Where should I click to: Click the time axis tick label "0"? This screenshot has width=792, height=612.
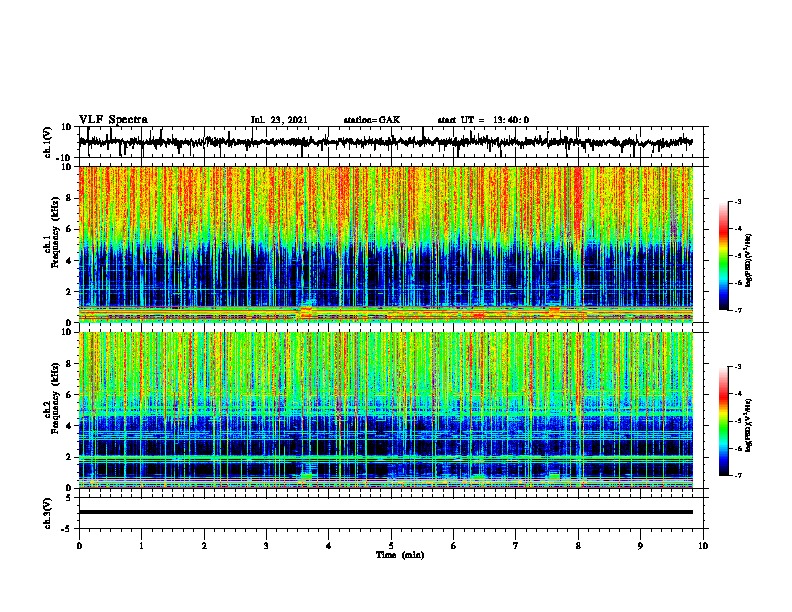click(79, 546)
